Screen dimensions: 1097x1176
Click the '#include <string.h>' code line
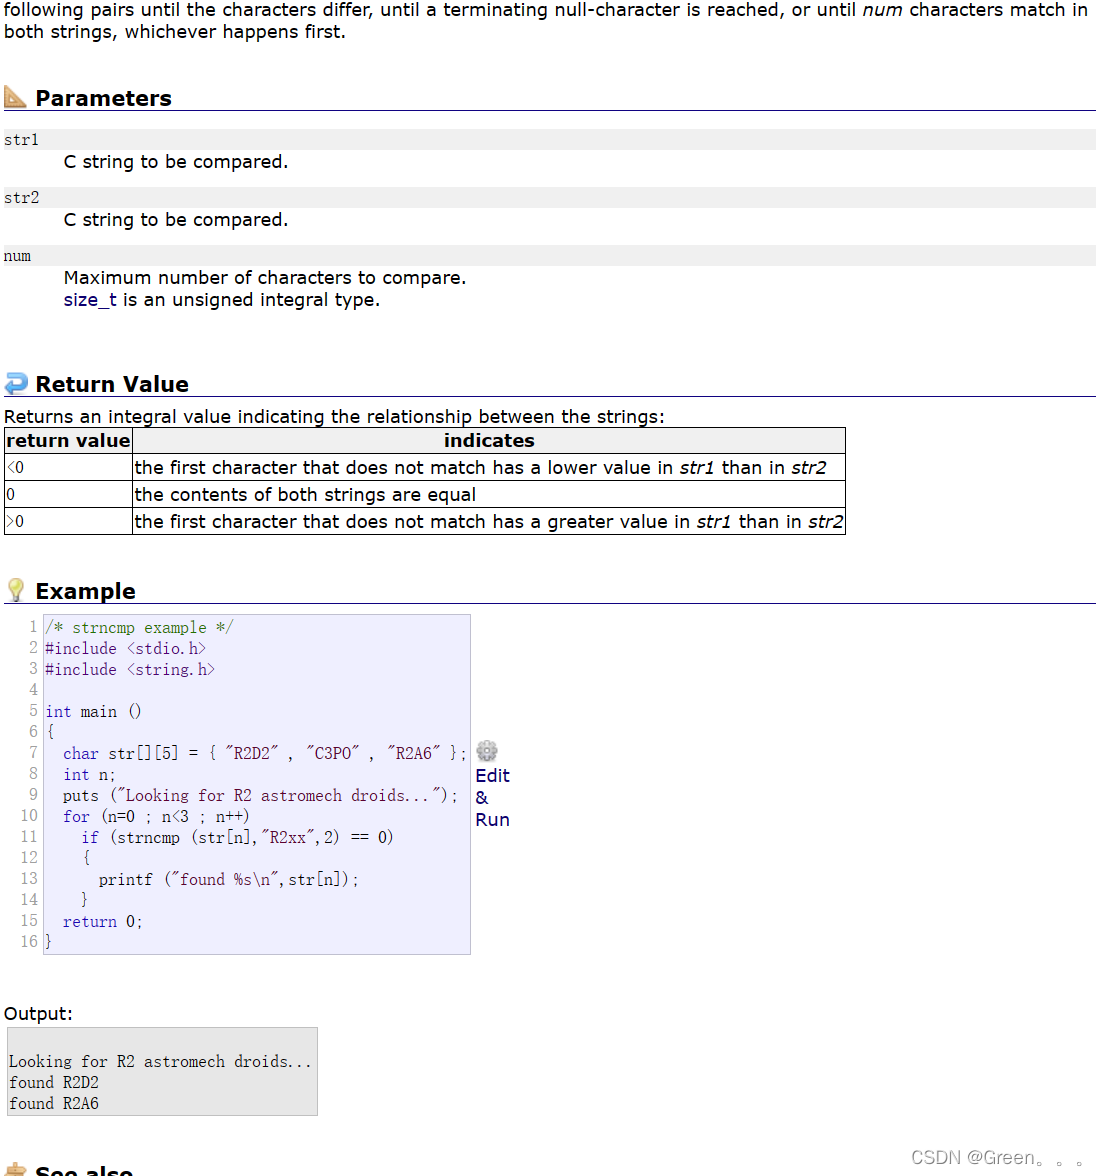coord(130,670)
